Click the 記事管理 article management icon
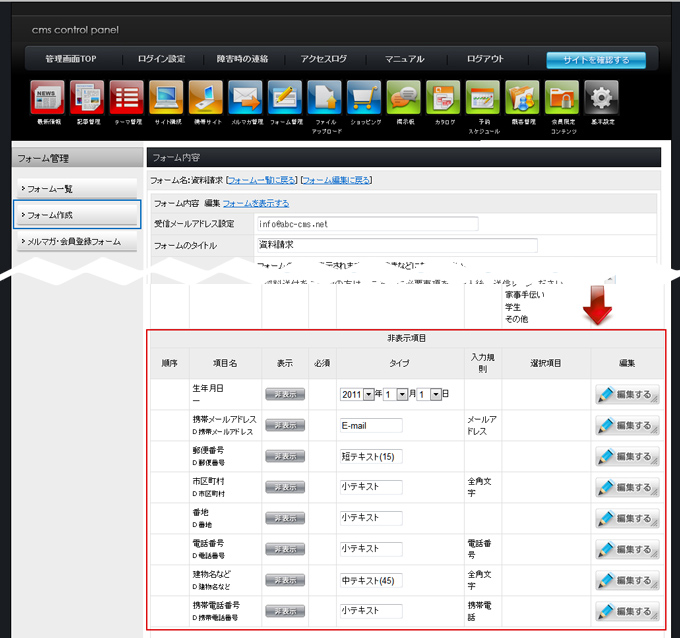This screenshot has height=638, width=680. (87, 99)
